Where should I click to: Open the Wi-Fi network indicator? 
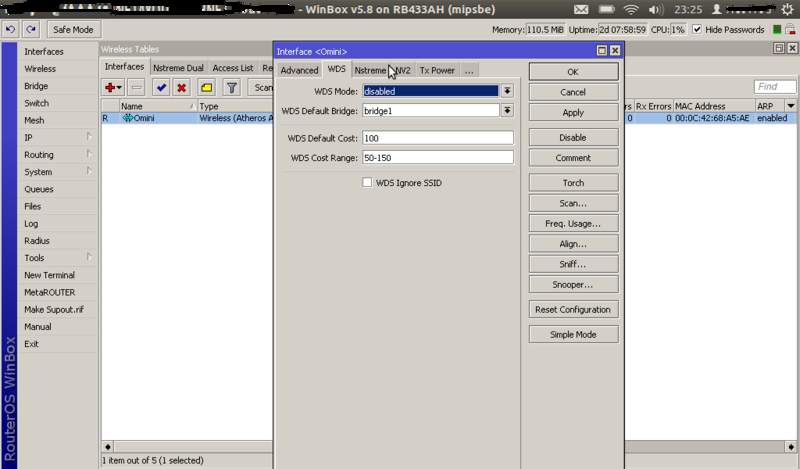pos(631,9)
